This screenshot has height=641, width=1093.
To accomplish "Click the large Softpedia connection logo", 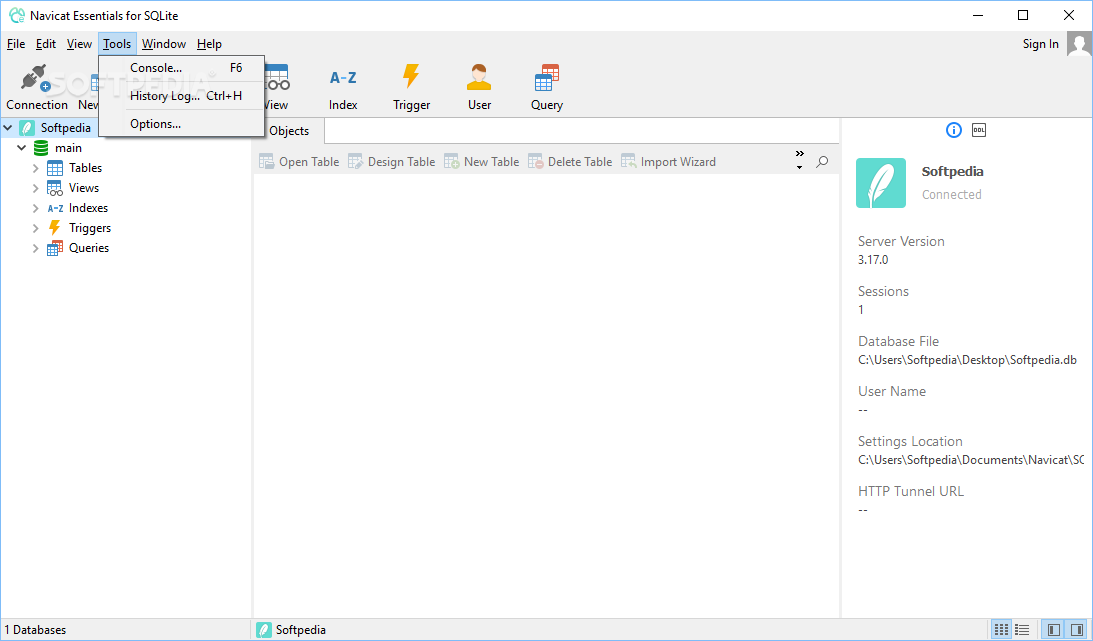I will coord(881,183).
